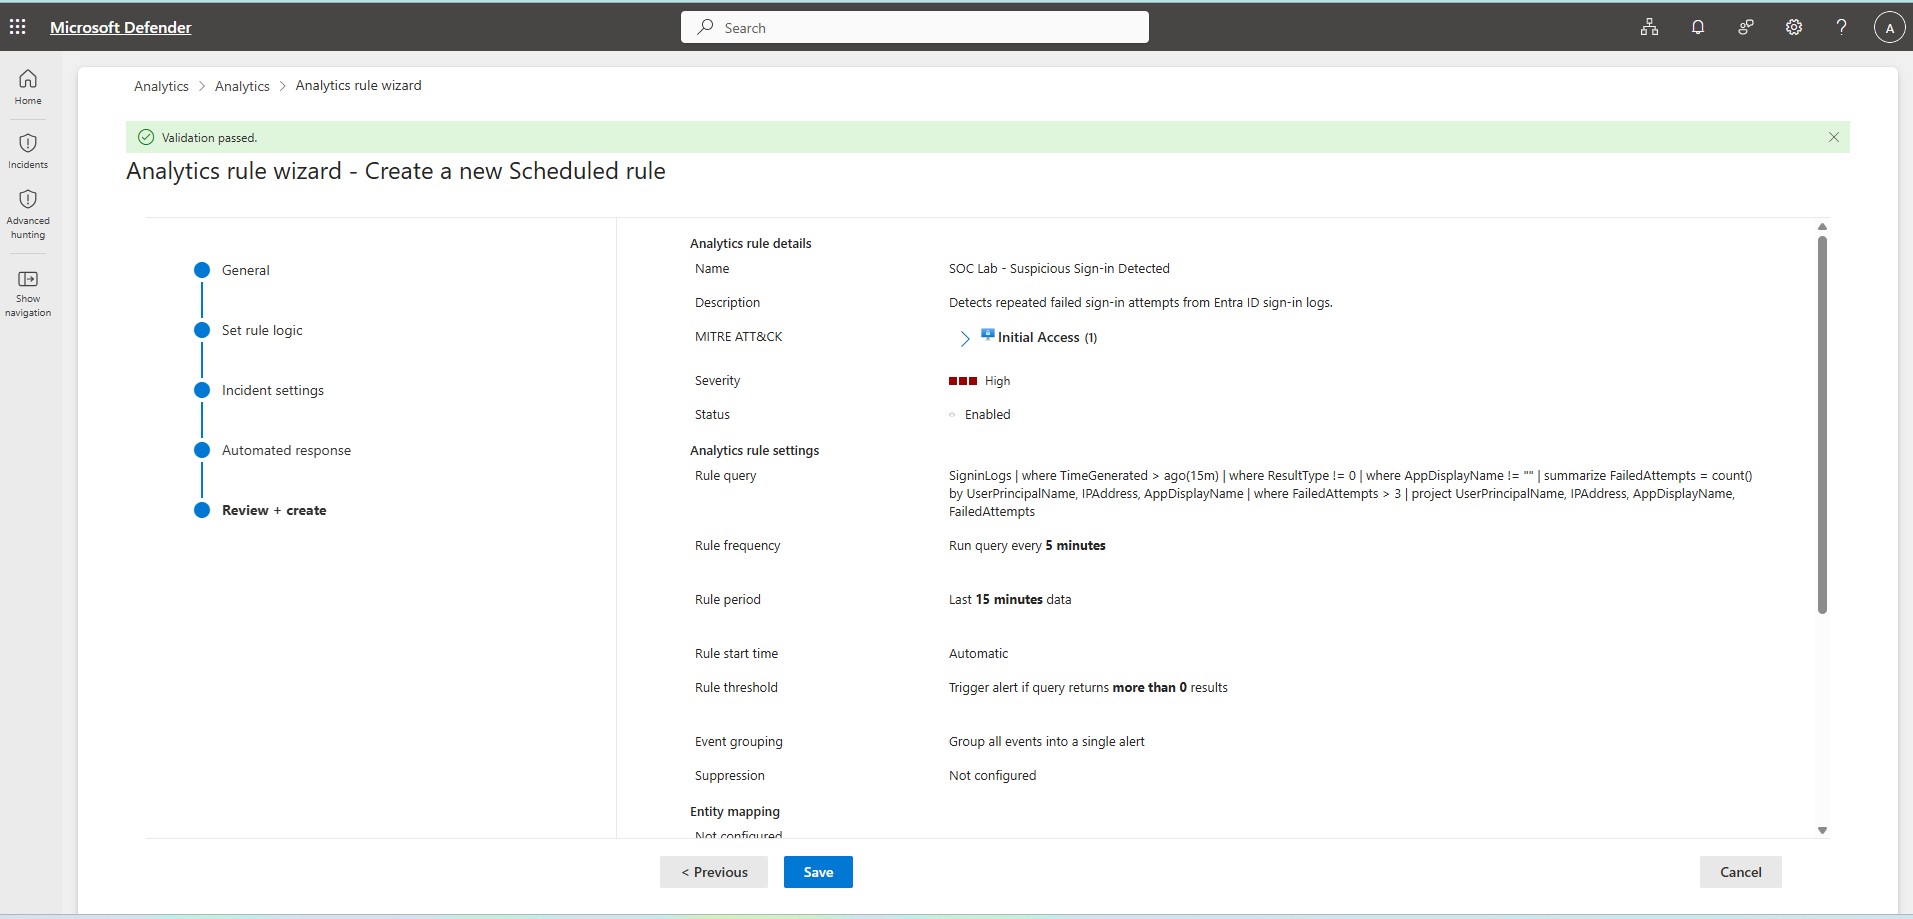
Task: Click the rule name SOC Lab value
Action: [x=1059, y=268]
